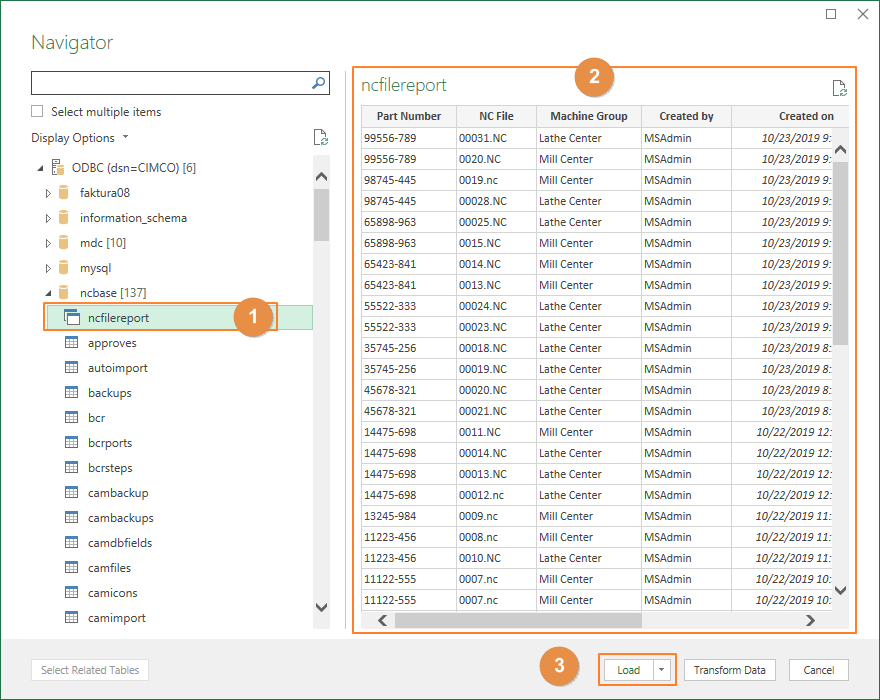Open Display Options dropdown

point(80,138)
